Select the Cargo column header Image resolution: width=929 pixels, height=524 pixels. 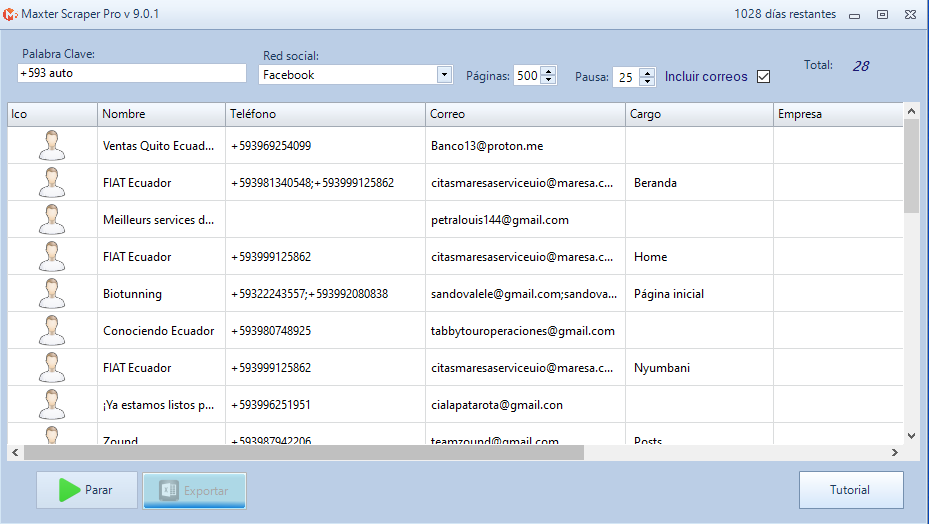coord(700,114)
